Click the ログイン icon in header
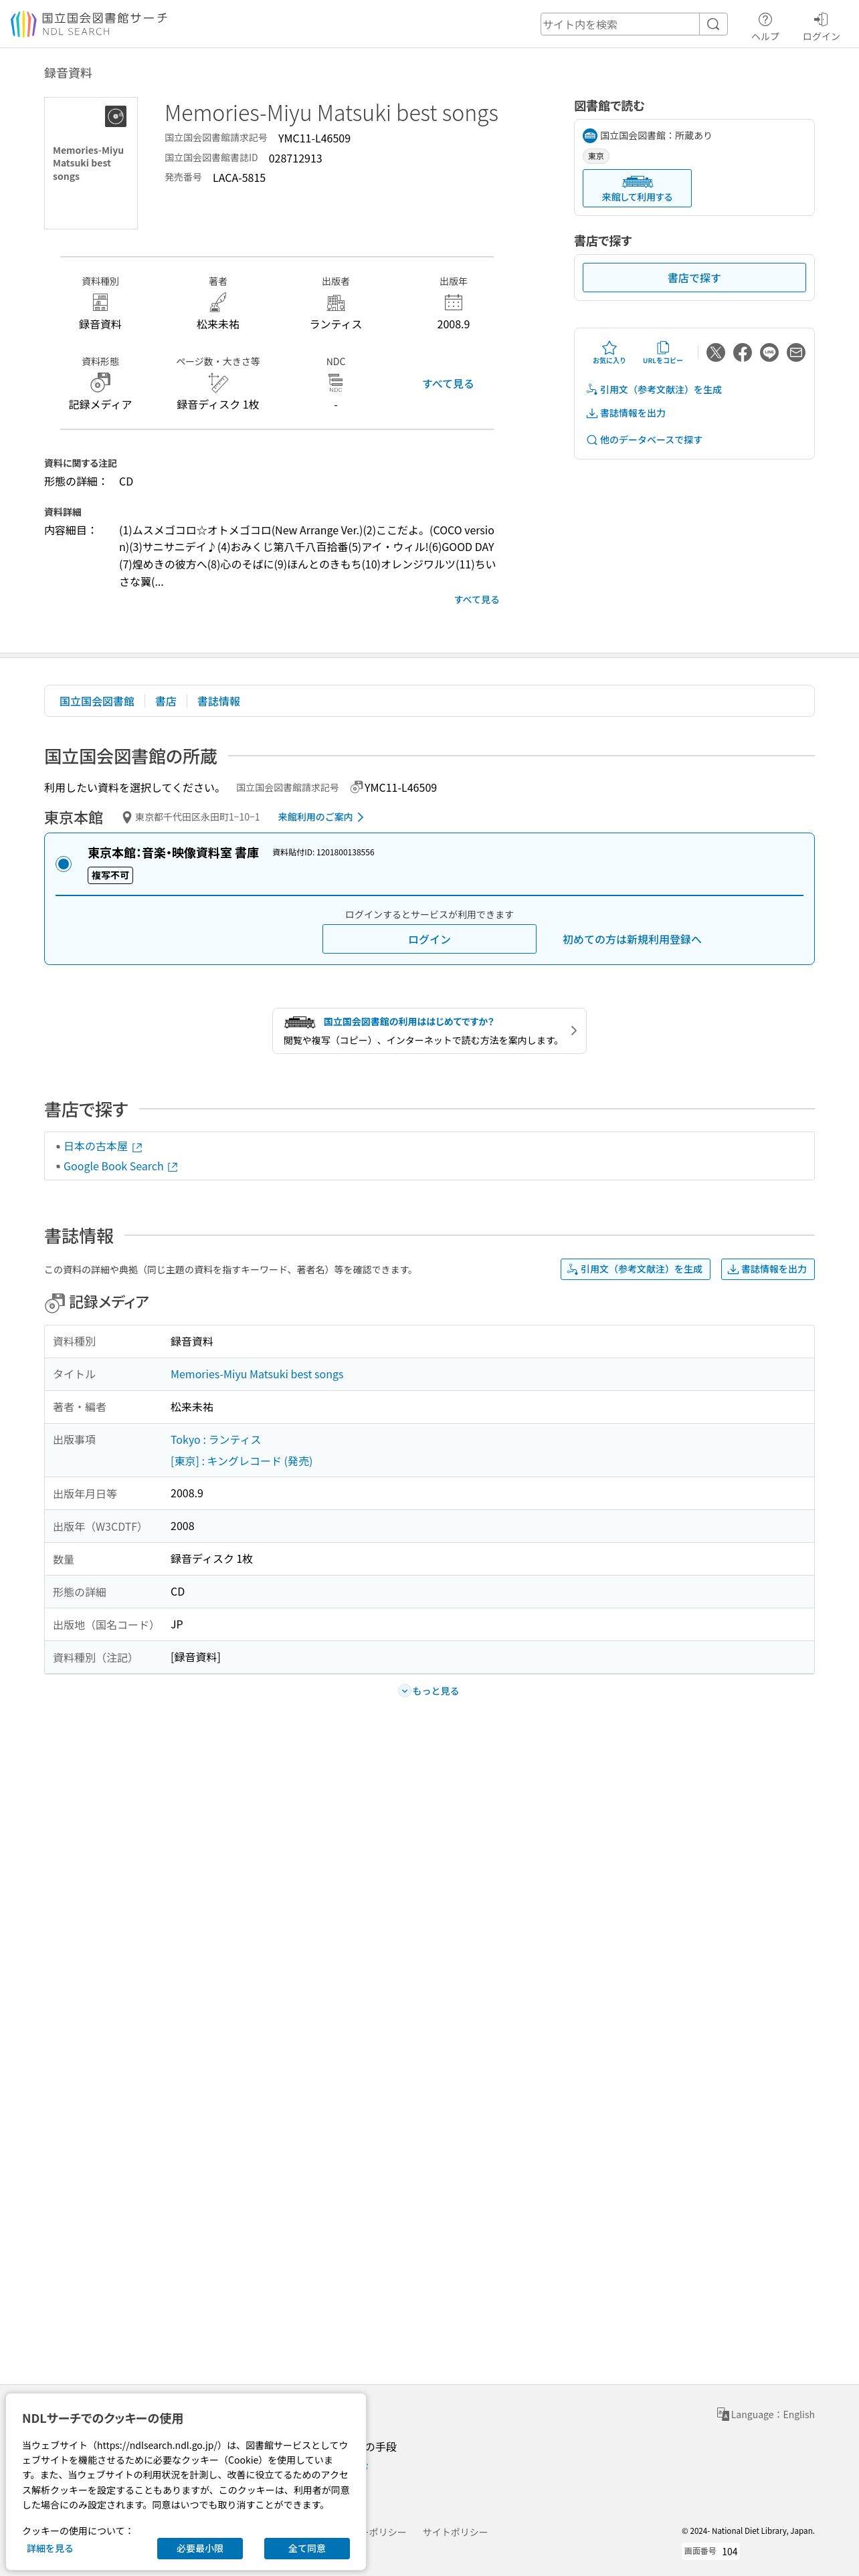859x2576 pixels. pyautogui.click(x=821, y=26)
